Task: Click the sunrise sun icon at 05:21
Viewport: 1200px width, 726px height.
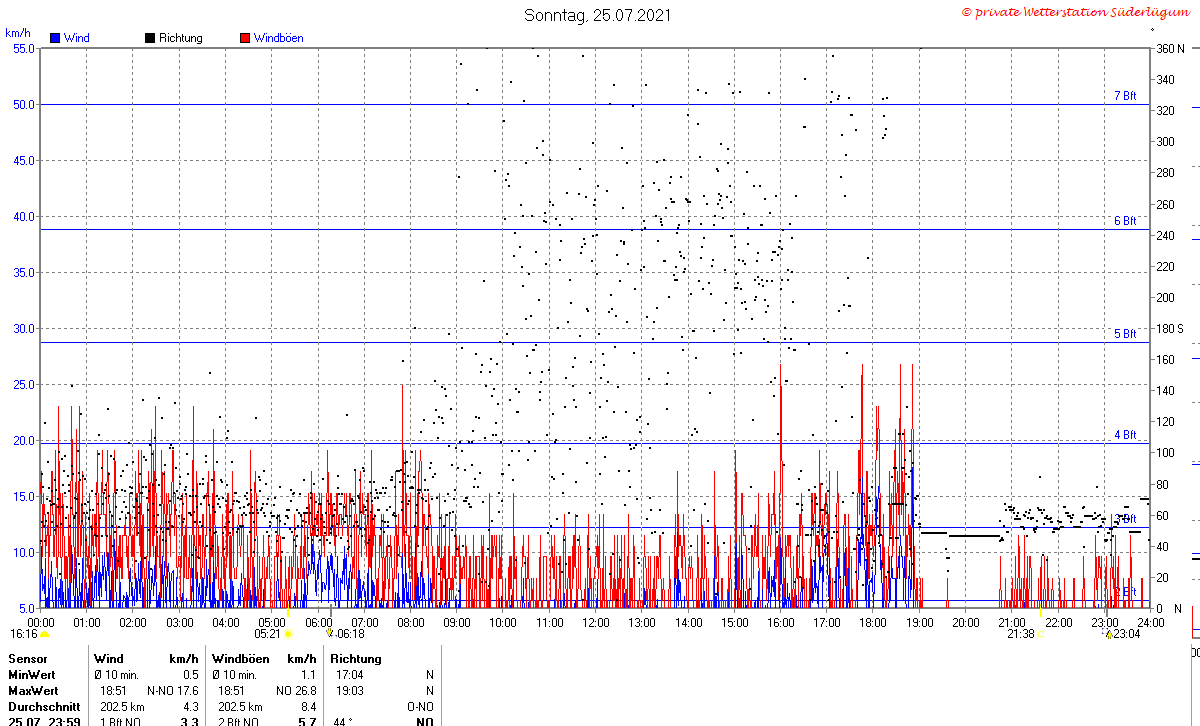Action: tap(288, 634)
